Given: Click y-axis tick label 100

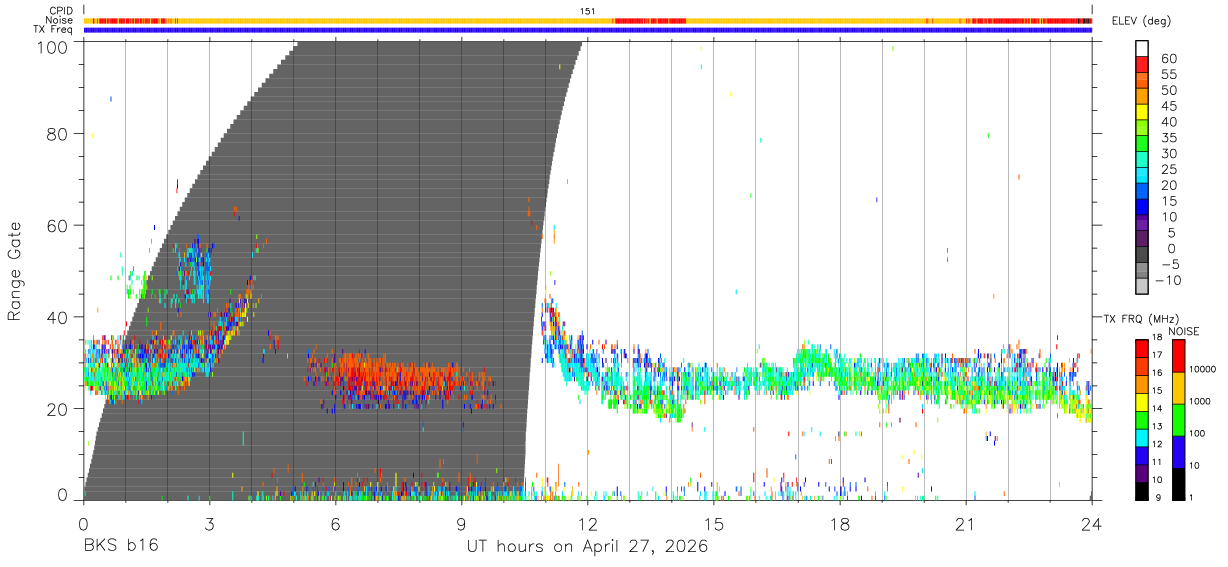Looking at the screenshot, I should [x=53, y=46].
